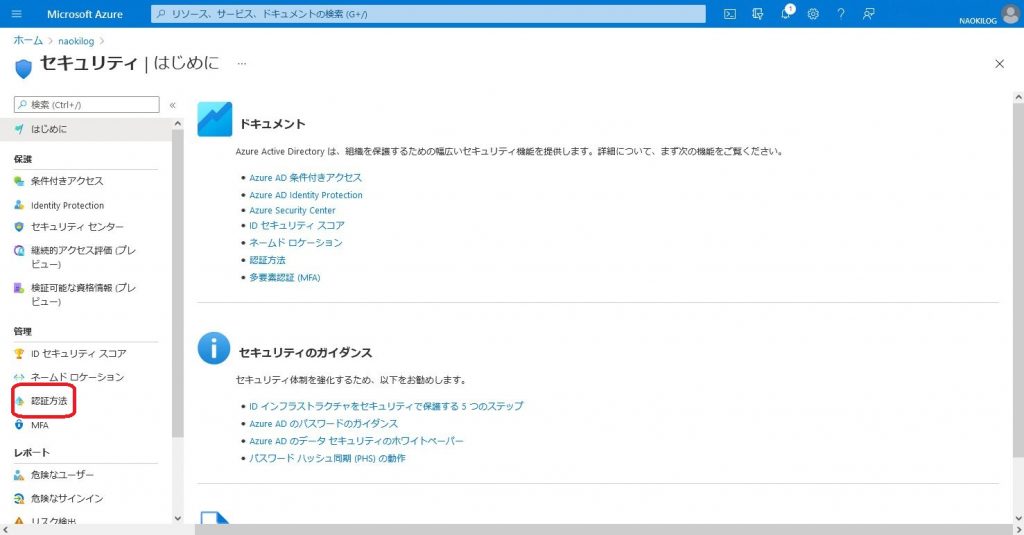Open パスワード ハッシュ同期 (PHS) の動作 link
This screenshot has width=1024, height=535.
click(x=327, y=459)
